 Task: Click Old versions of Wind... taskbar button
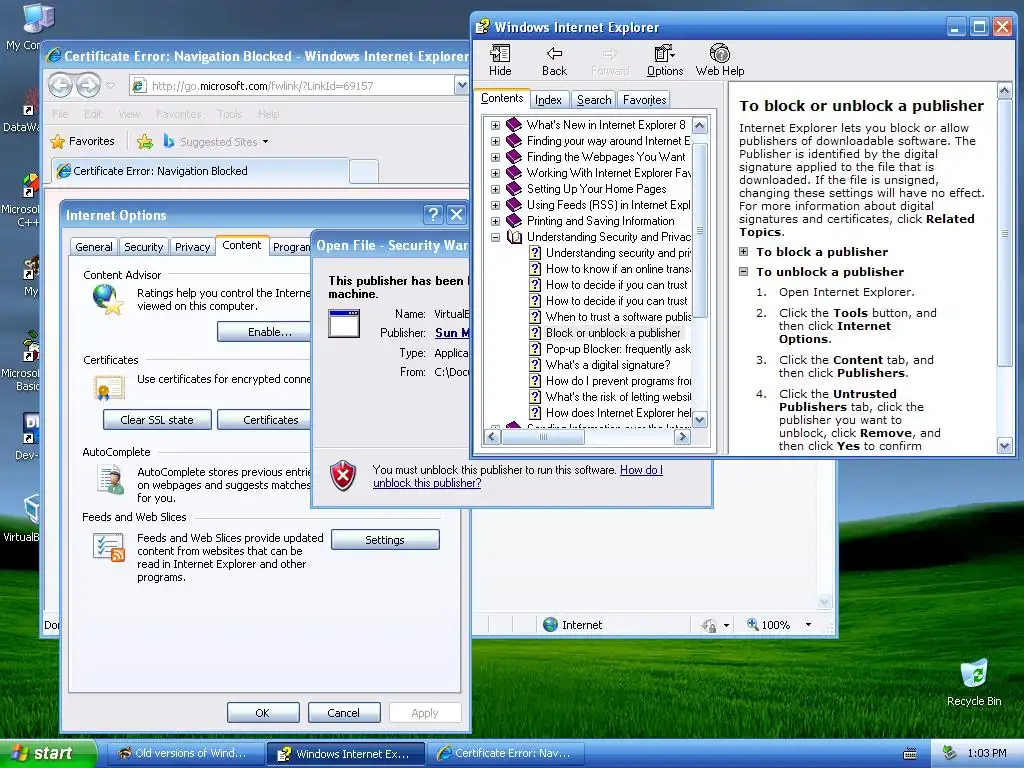[x=184, y=753]
